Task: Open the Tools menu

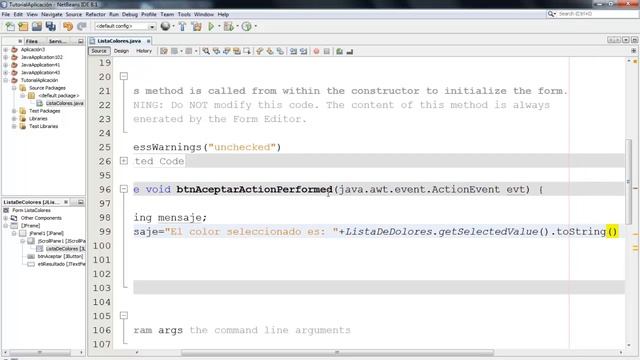Action: (184, 14)
